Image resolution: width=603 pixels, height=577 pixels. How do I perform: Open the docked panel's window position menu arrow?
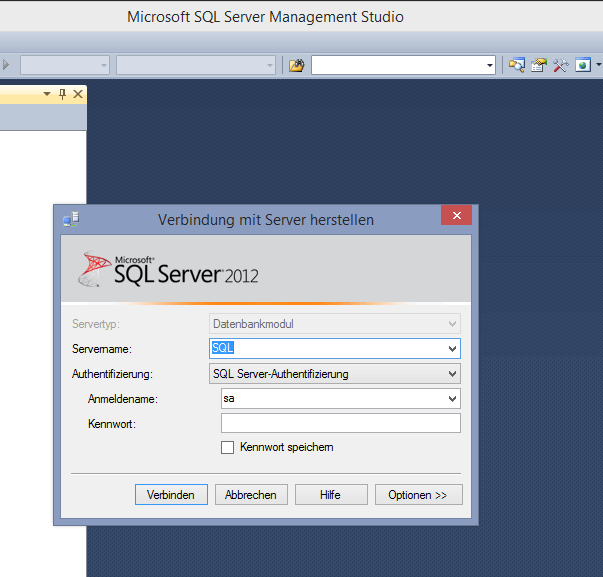pyautogui.click(x=47, y=94)
